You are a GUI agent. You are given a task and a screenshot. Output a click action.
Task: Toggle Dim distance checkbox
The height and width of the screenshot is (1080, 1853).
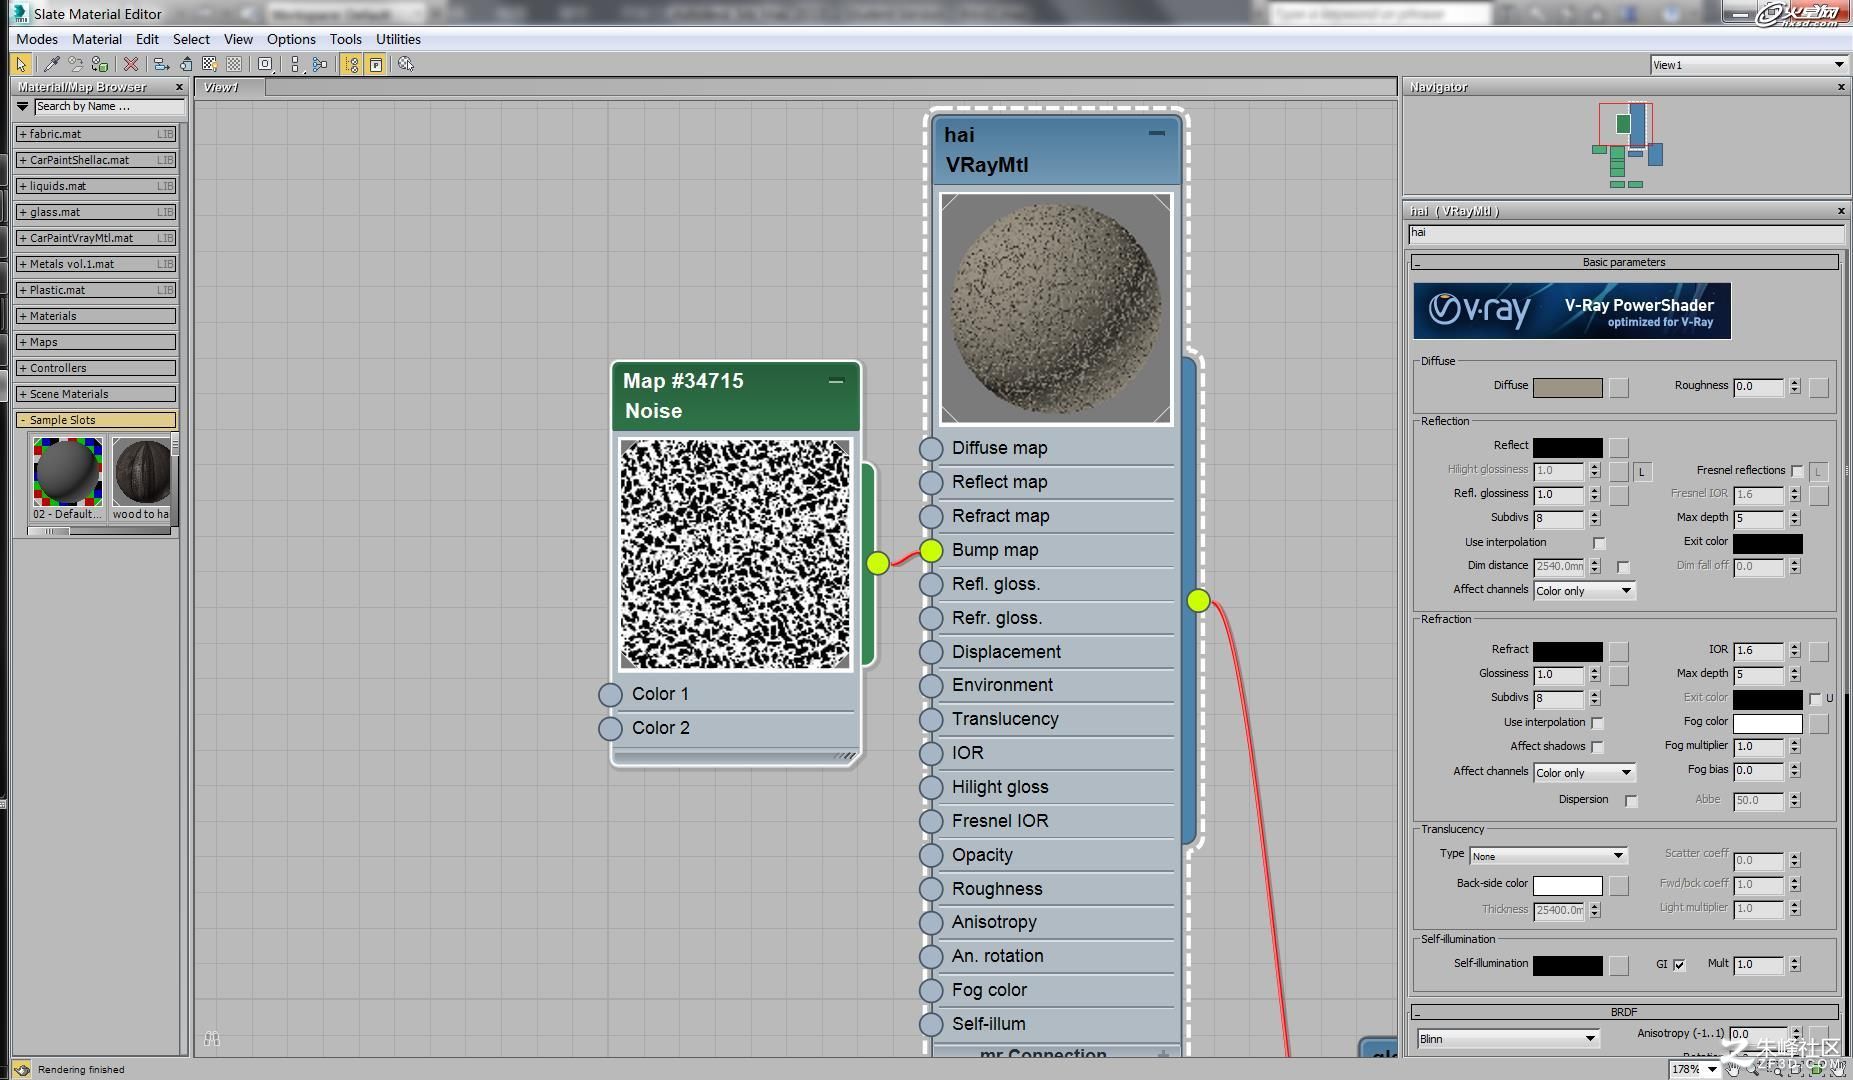click(1623, 567)
